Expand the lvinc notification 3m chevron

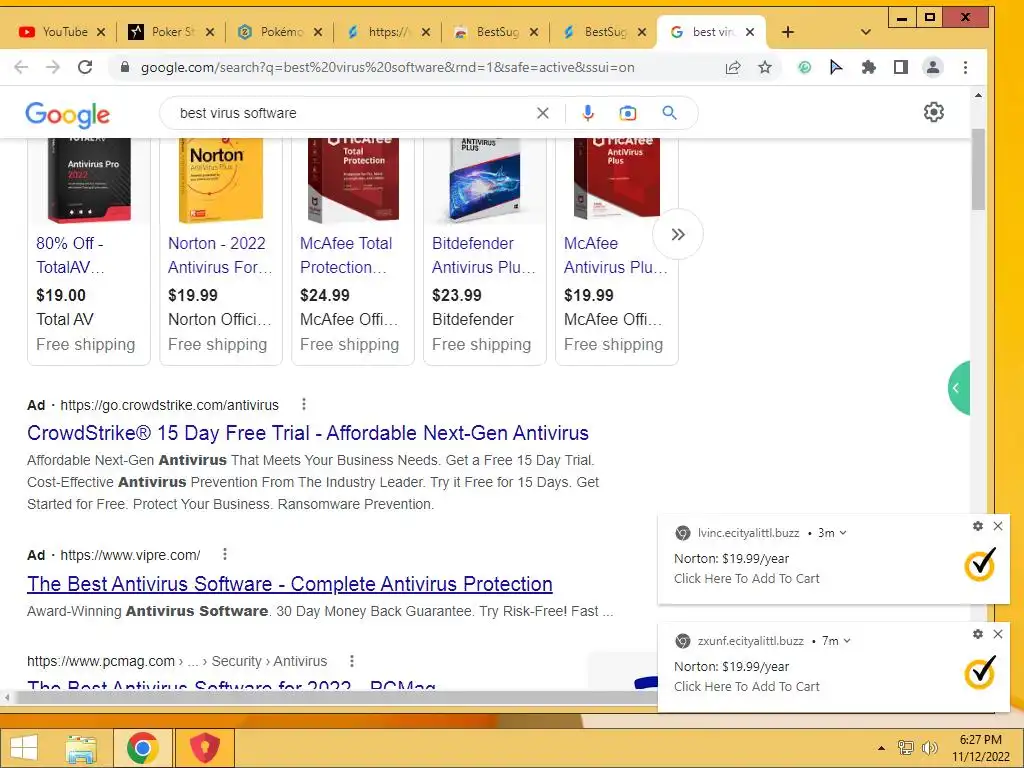coord(843,533)
